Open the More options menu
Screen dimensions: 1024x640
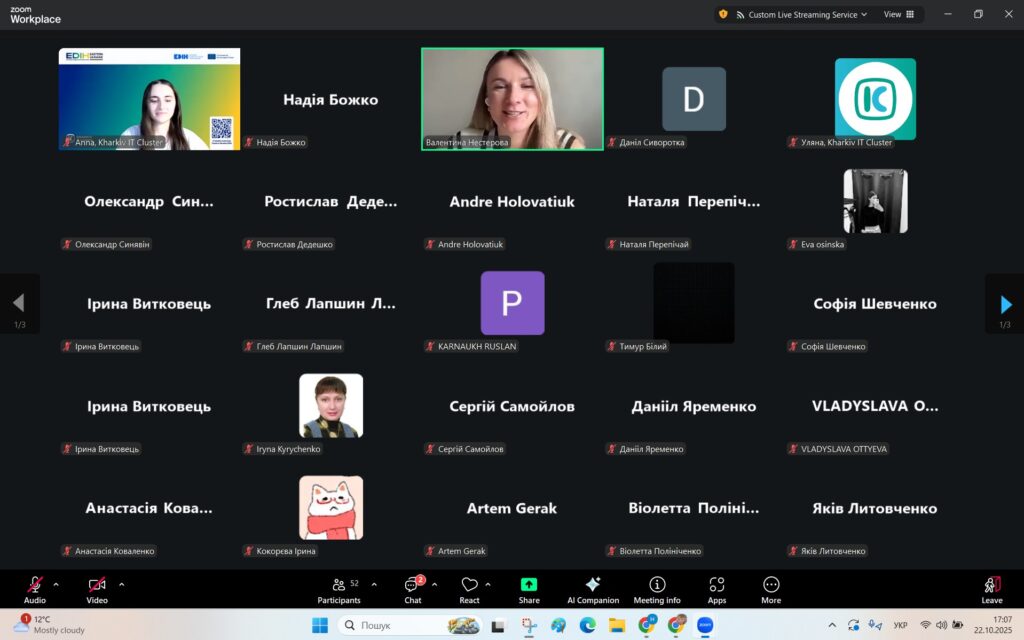(770, 588)
